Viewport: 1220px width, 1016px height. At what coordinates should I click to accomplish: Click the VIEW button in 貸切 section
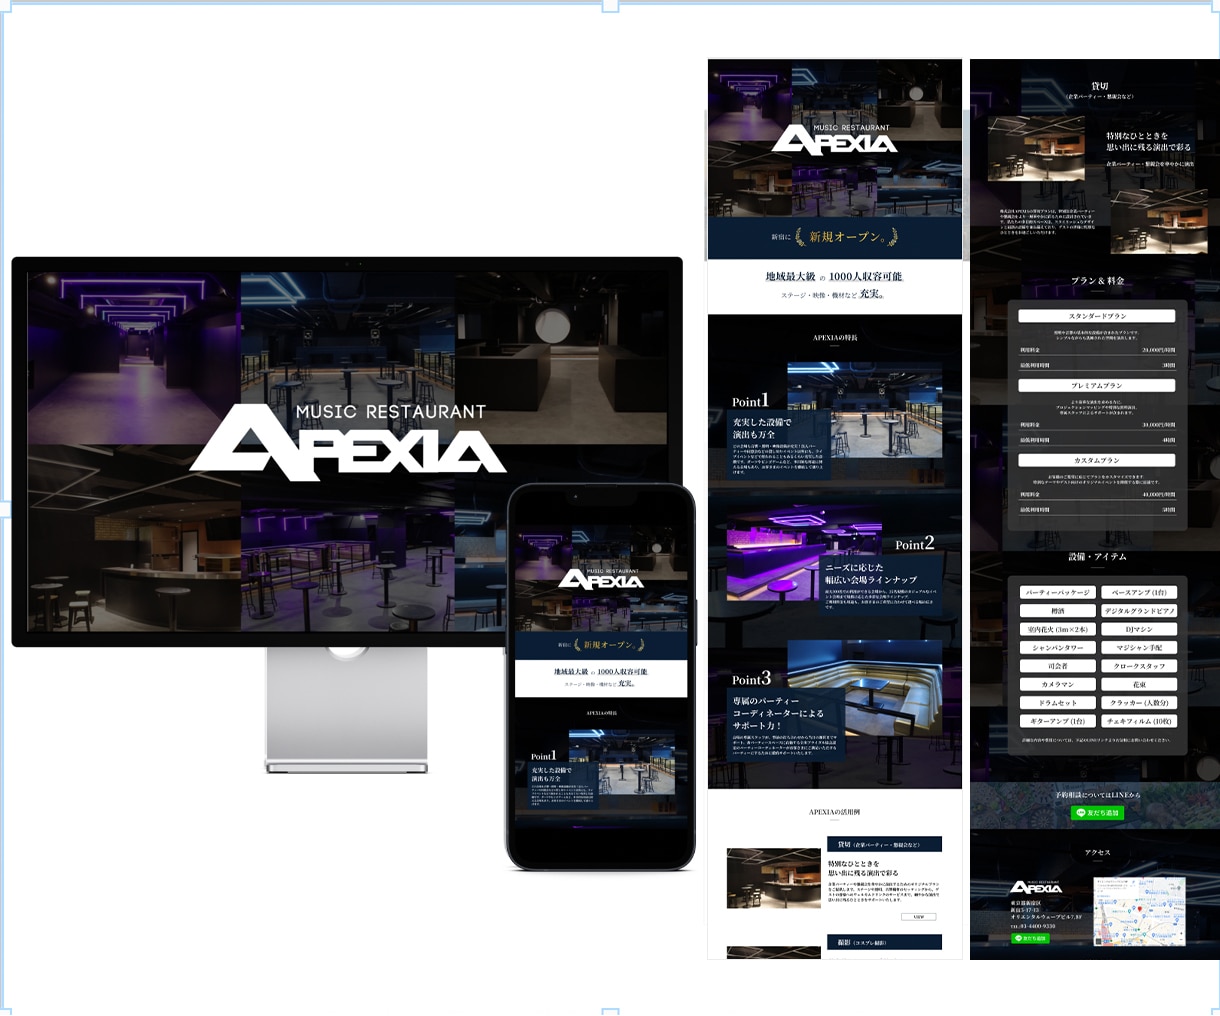point(919,916)
